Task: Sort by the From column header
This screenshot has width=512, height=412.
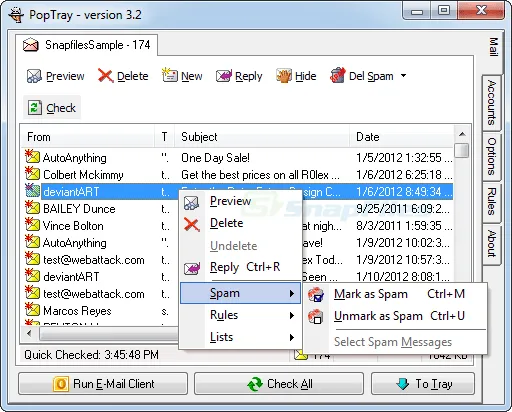Action: click(x=88, y=137)
